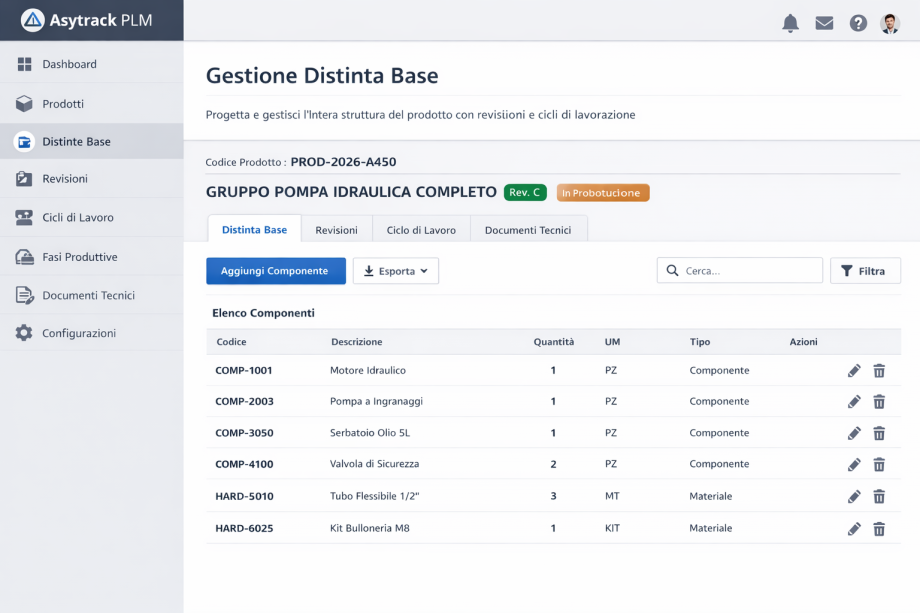Open the notifications bell
The width and height of the screenshot is (920, 613).
coord(790,23)
